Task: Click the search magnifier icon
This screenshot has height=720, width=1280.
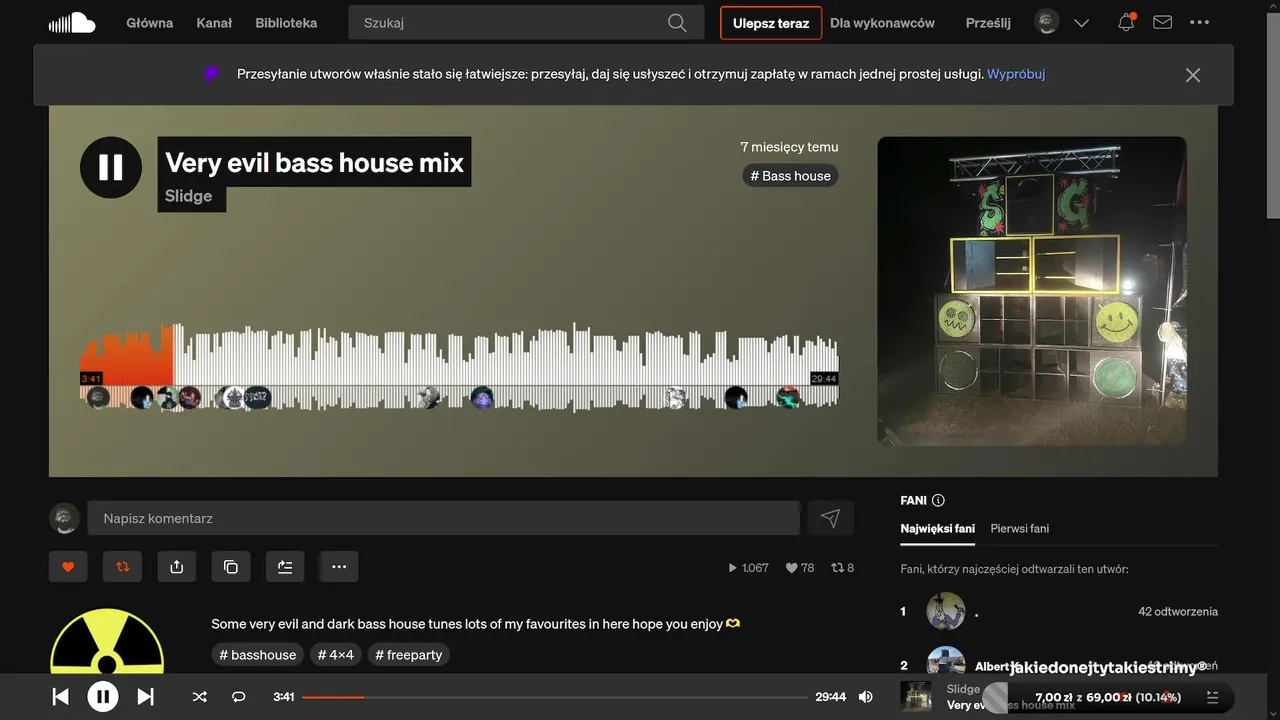Action: [677, 23]
